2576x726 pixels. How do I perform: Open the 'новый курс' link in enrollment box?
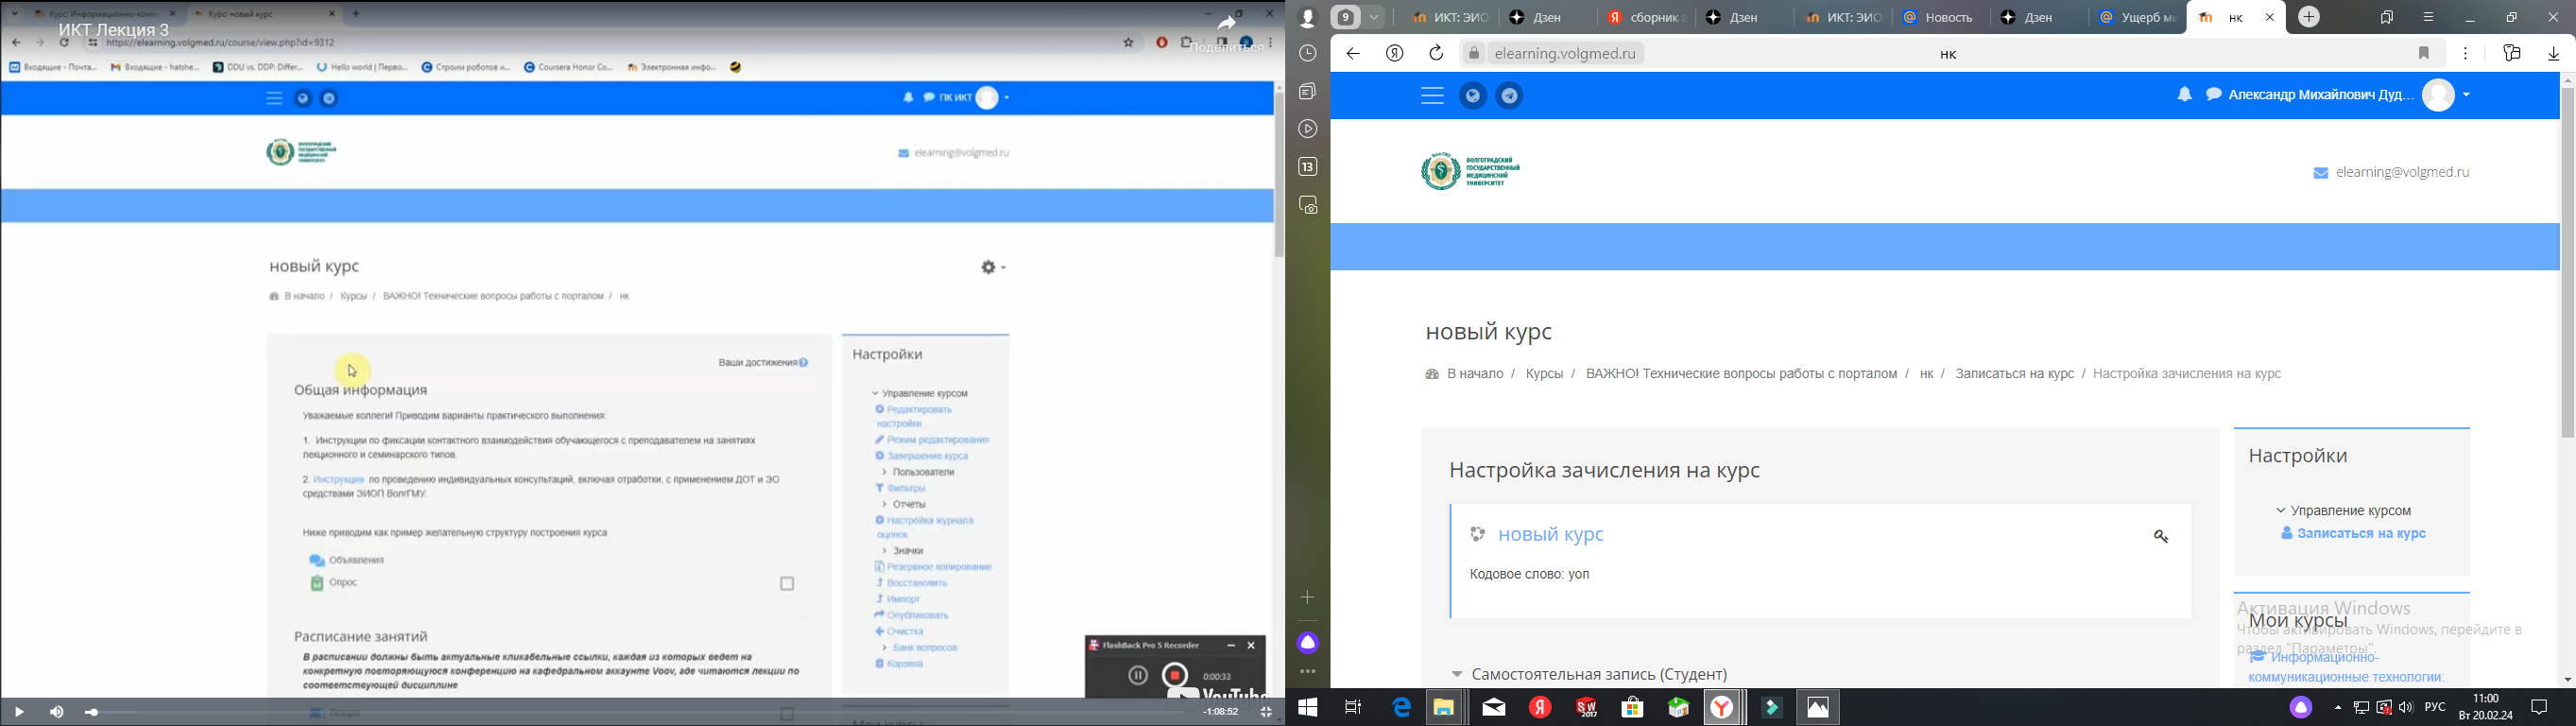[x=1551, y=535]
